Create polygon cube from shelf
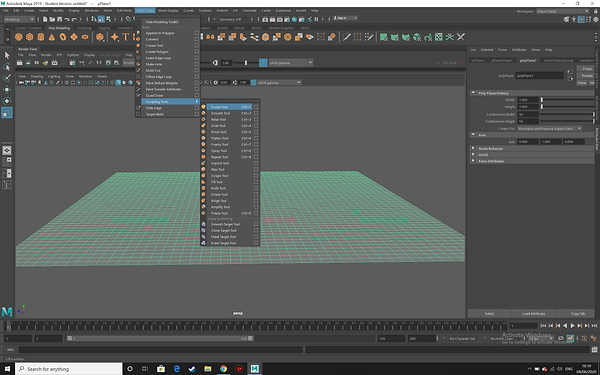Viewport: 600px width, 375px height. point(29,37)
